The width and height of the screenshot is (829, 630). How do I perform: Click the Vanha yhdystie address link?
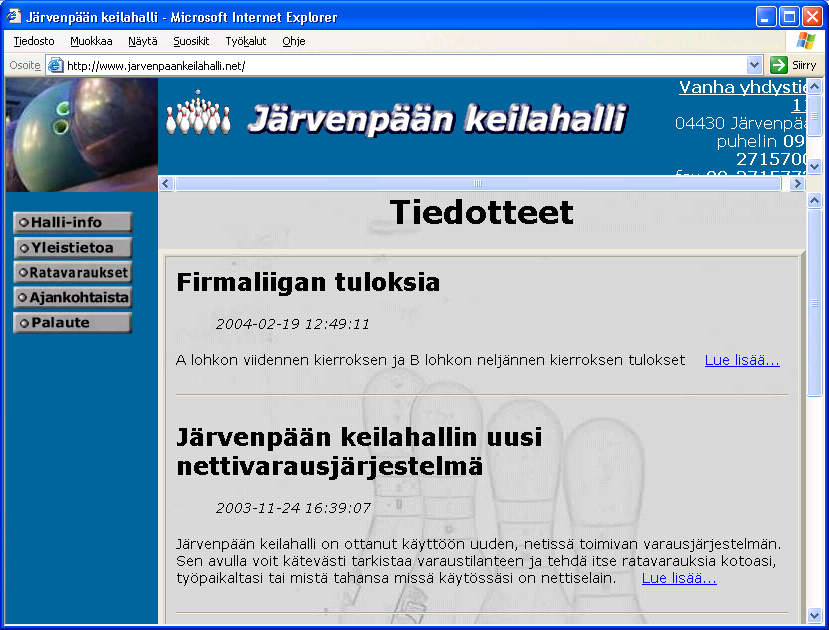tap(743, 88)
